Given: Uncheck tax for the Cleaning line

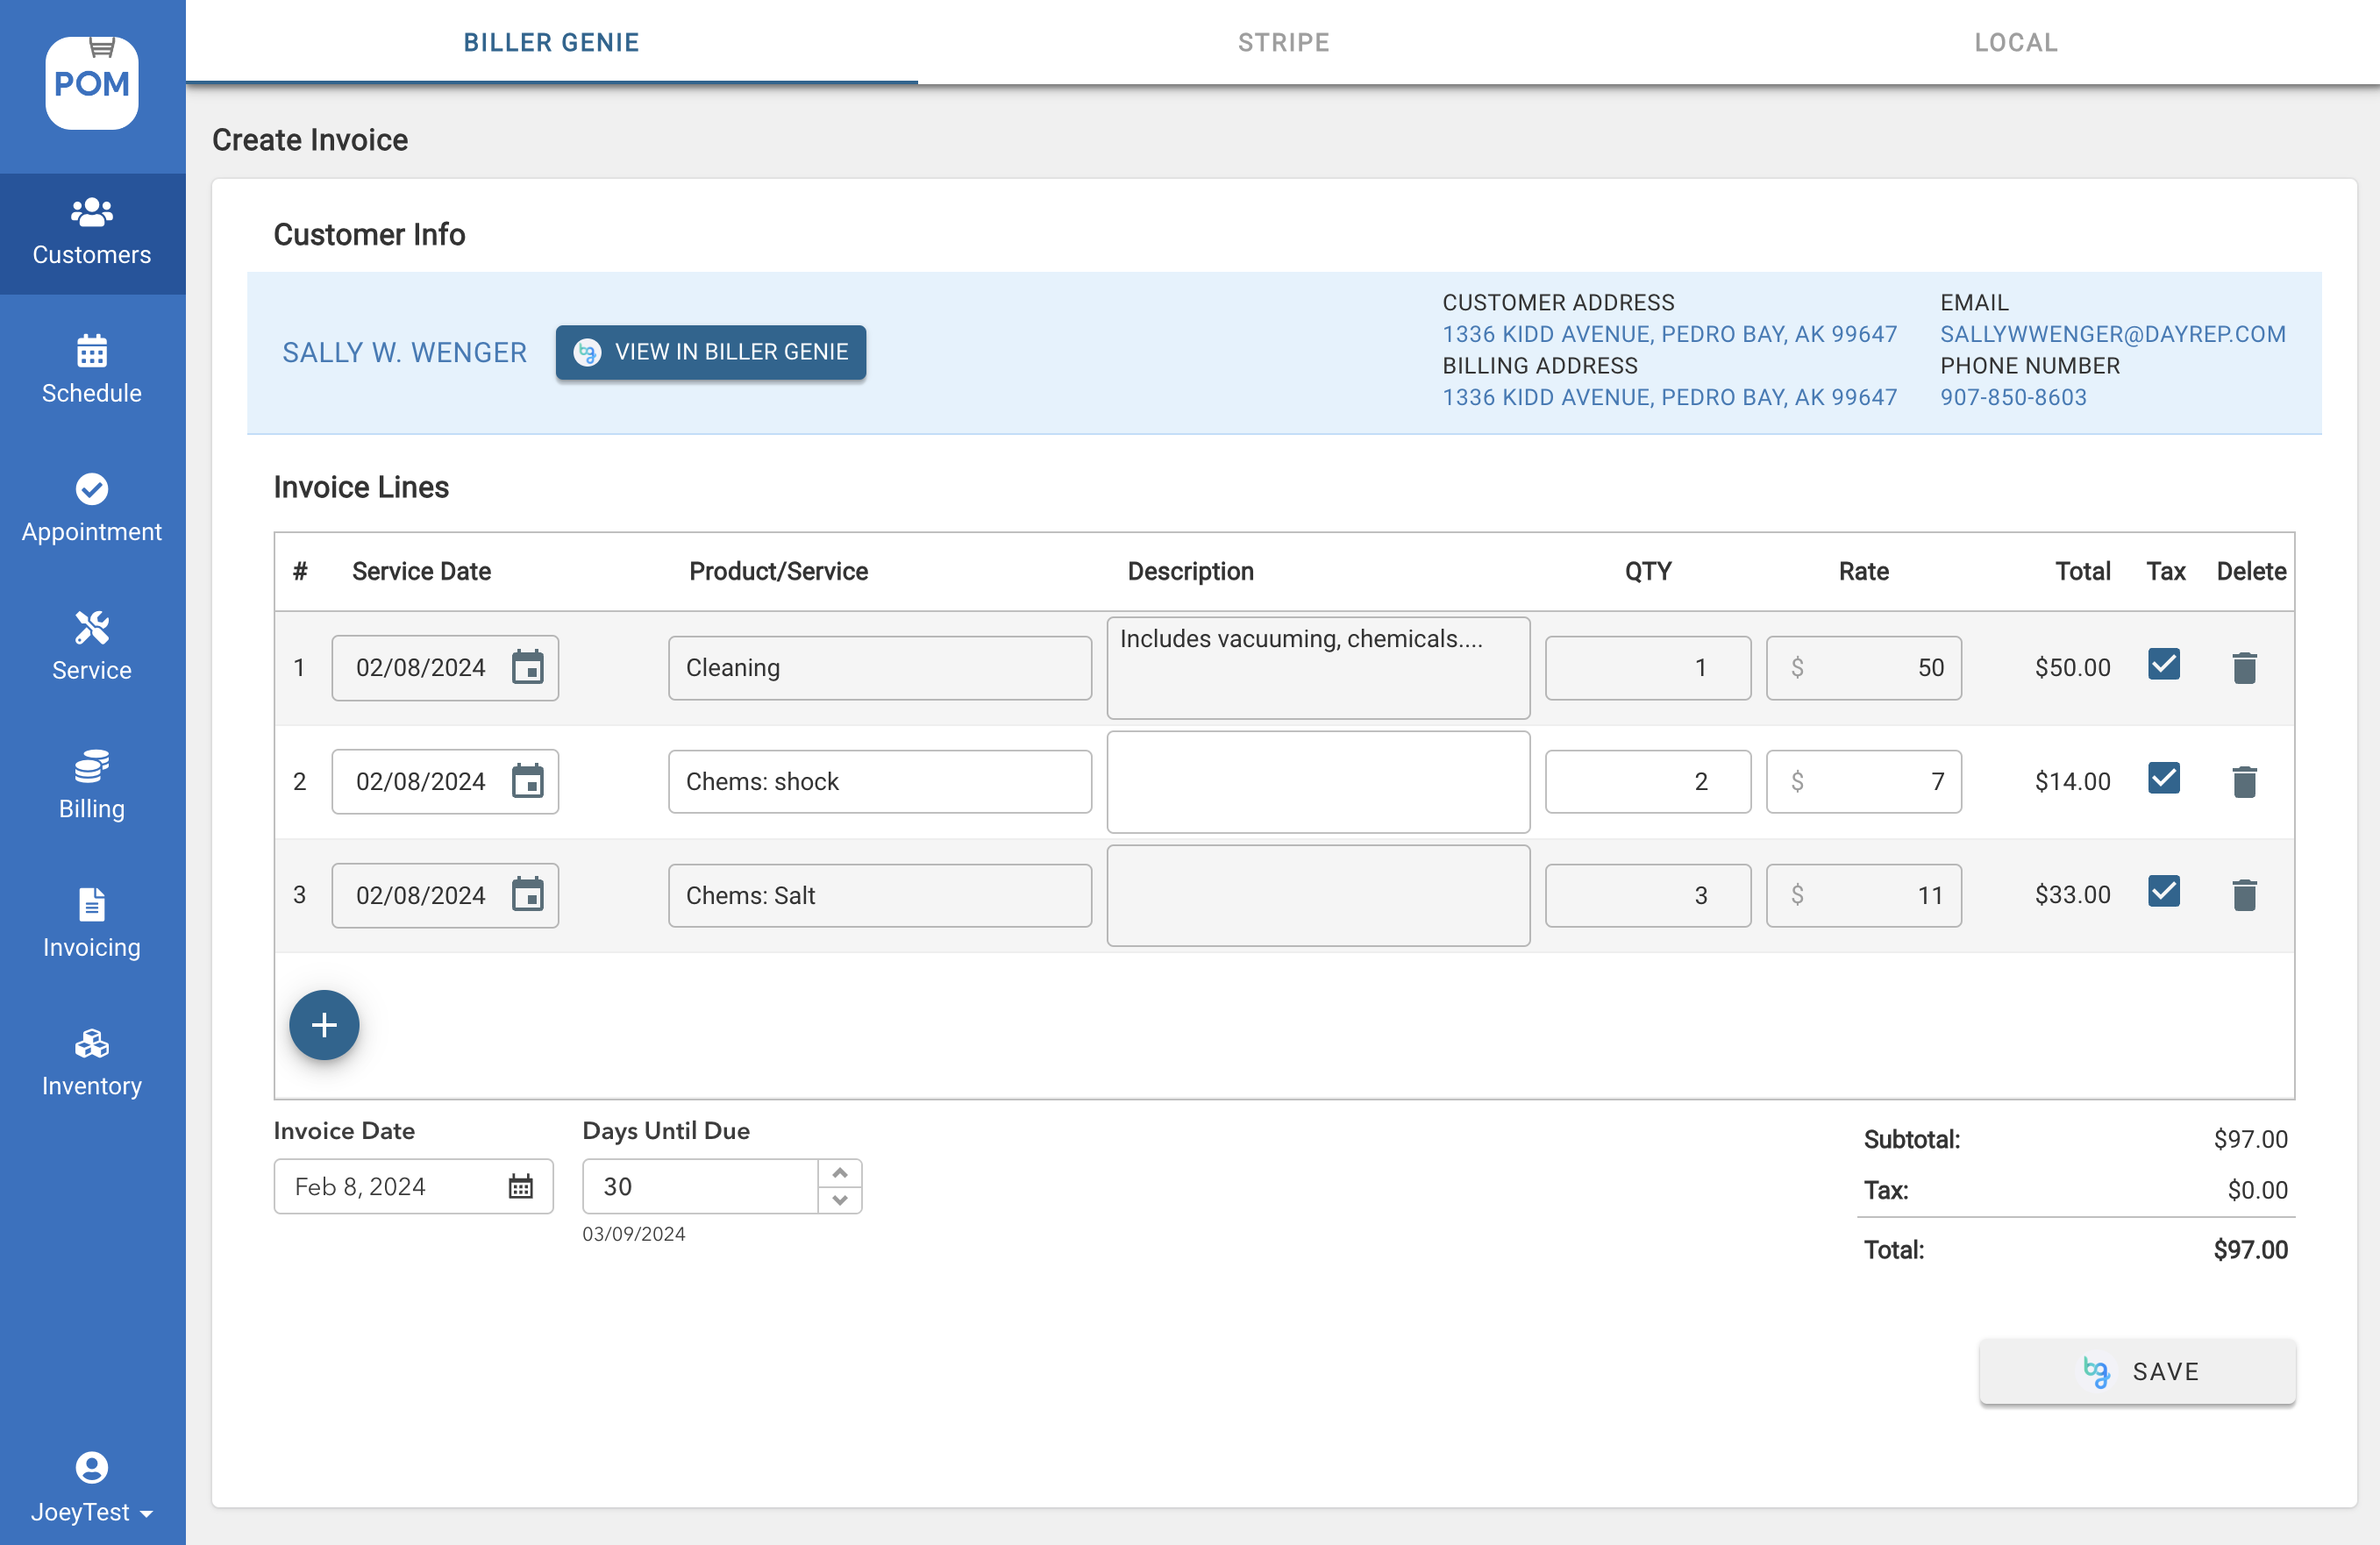Looking at the screenshot, I should [2163, 664].
